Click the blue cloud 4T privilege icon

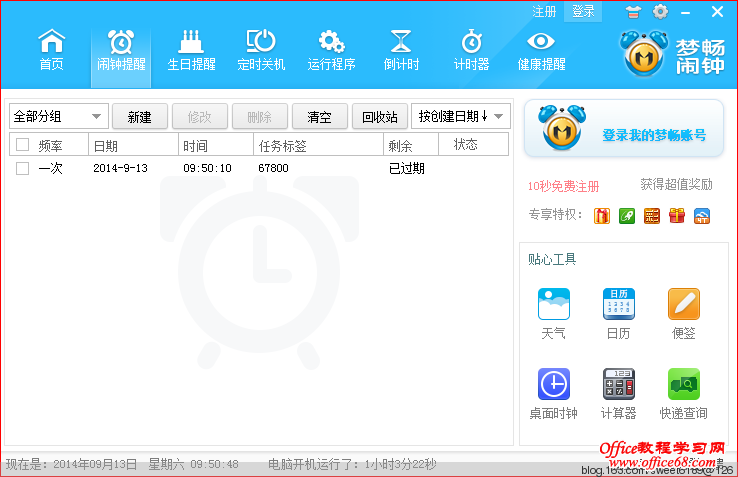pyautogui.click(x=702, y=216)
